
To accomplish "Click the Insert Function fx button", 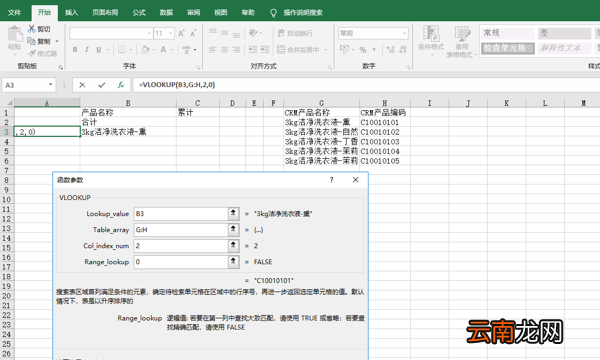I will click(121, 85).
